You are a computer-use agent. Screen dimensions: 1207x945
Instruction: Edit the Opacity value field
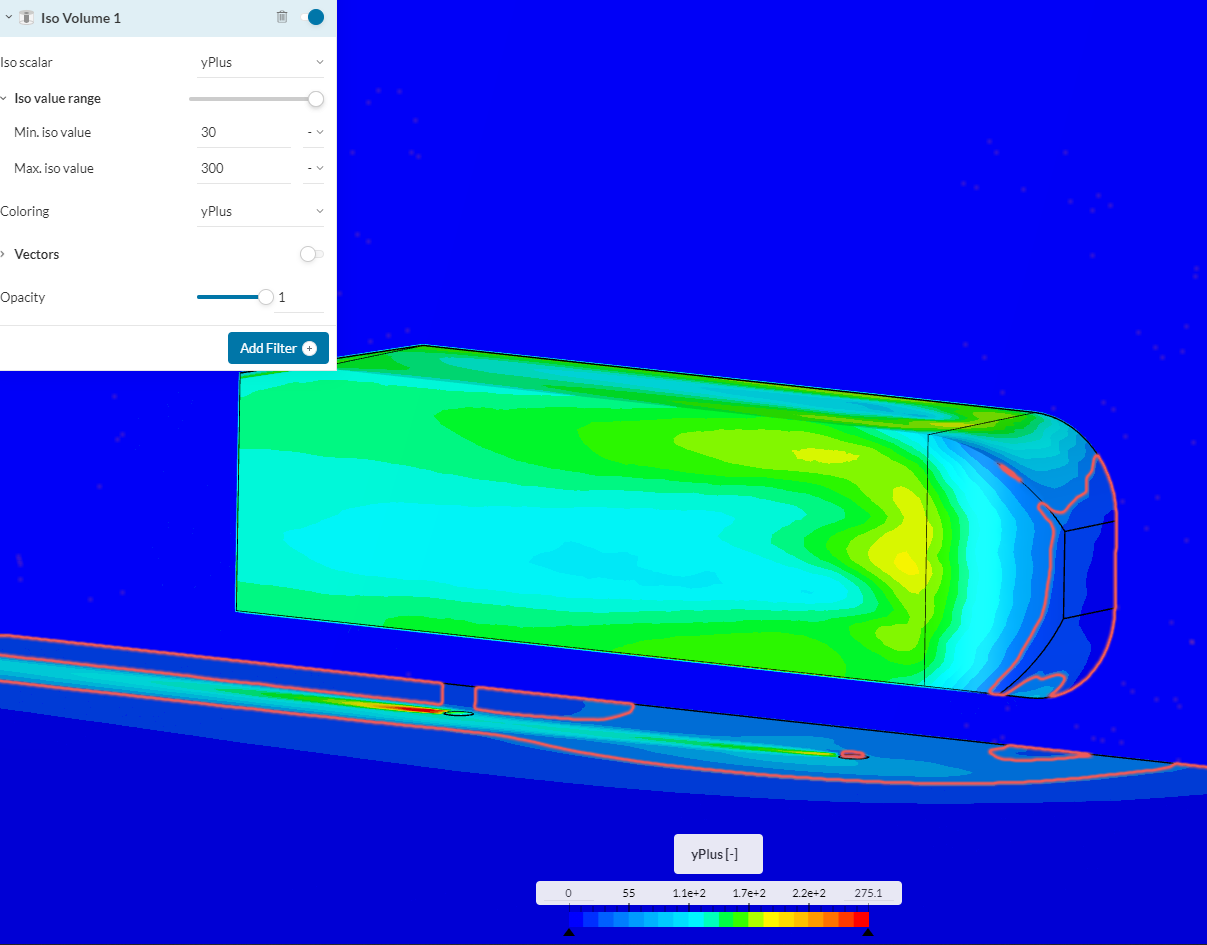(x=299, y=297)
